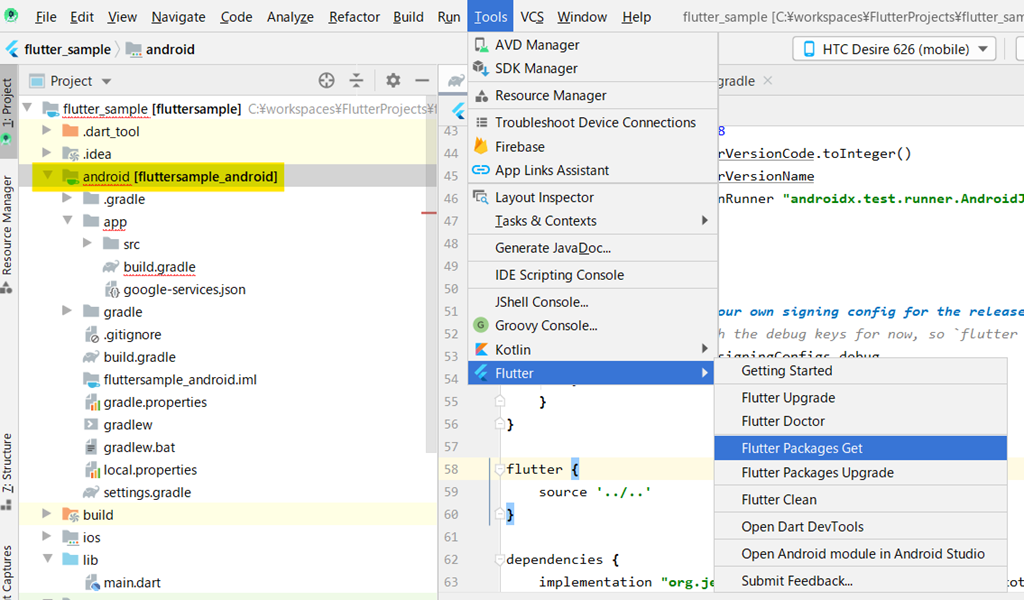The width and height of the screenshot is (1024, 600).
Task: Open the HTC Desire 626 device dropdown
Action: click(x=895, y=49)
